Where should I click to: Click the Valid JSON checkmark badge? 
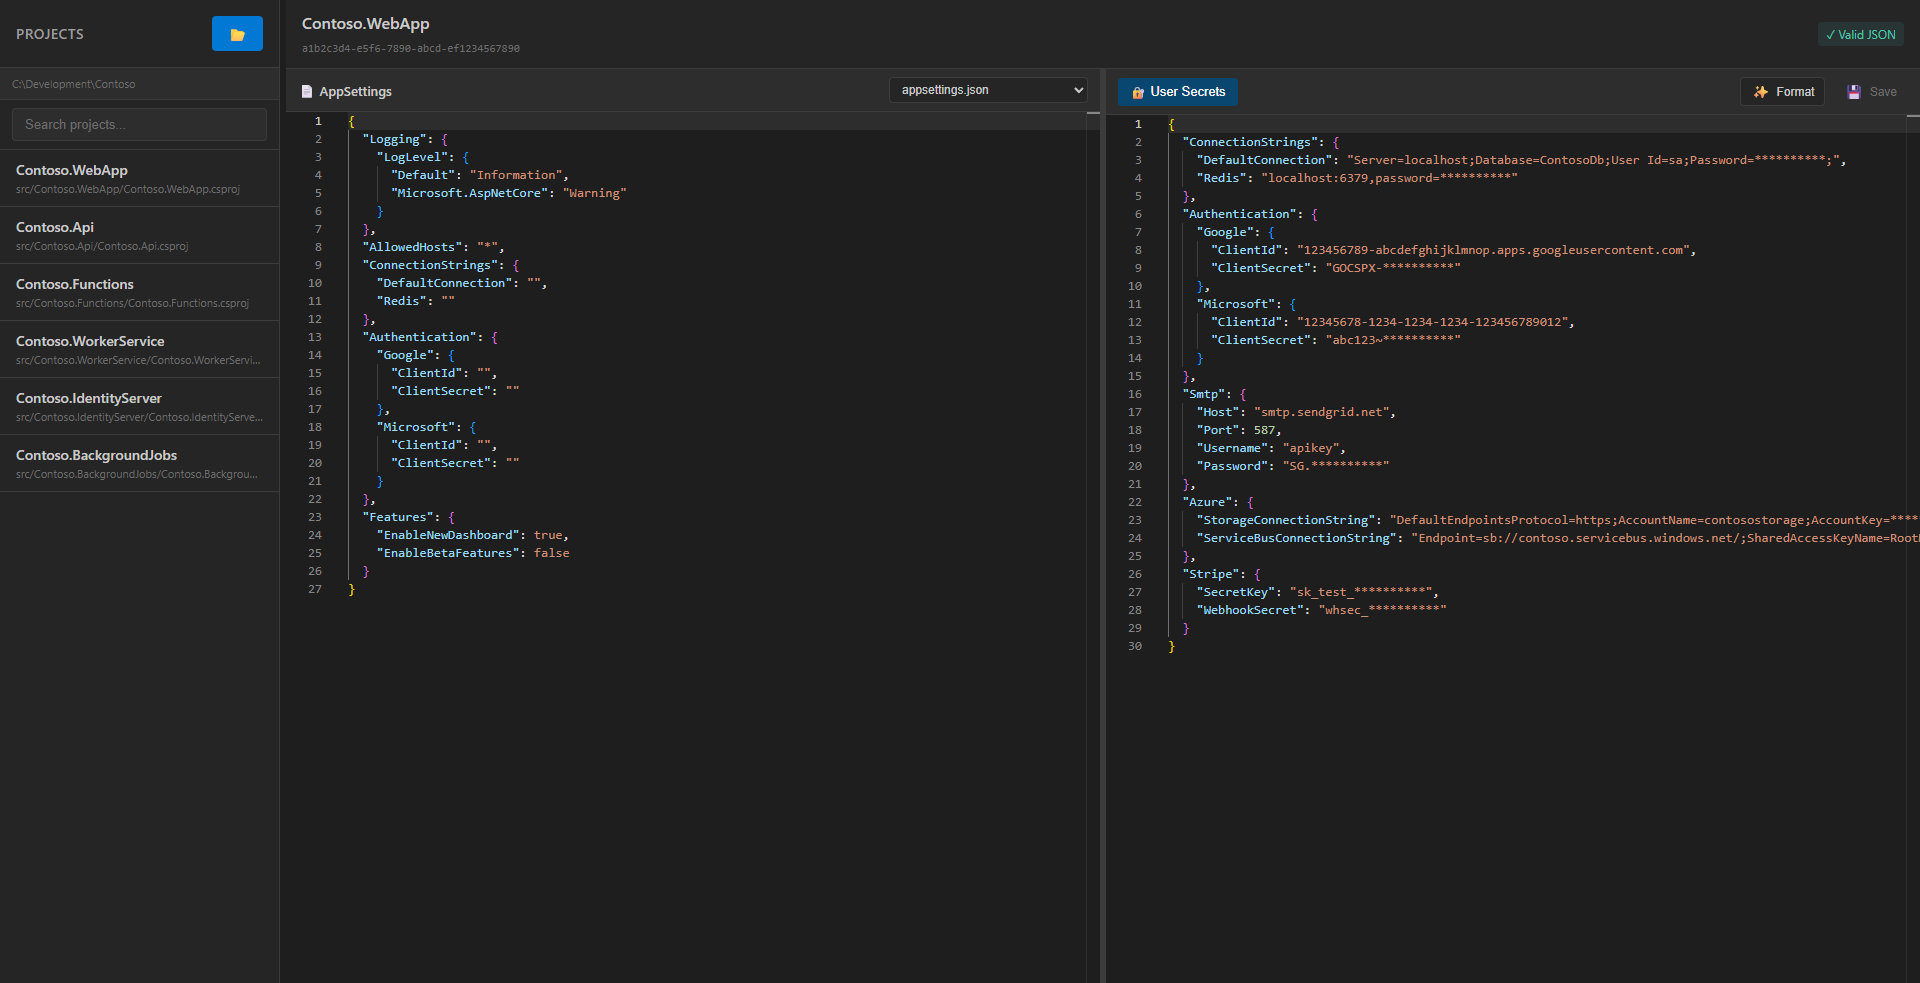(1860, 33)
